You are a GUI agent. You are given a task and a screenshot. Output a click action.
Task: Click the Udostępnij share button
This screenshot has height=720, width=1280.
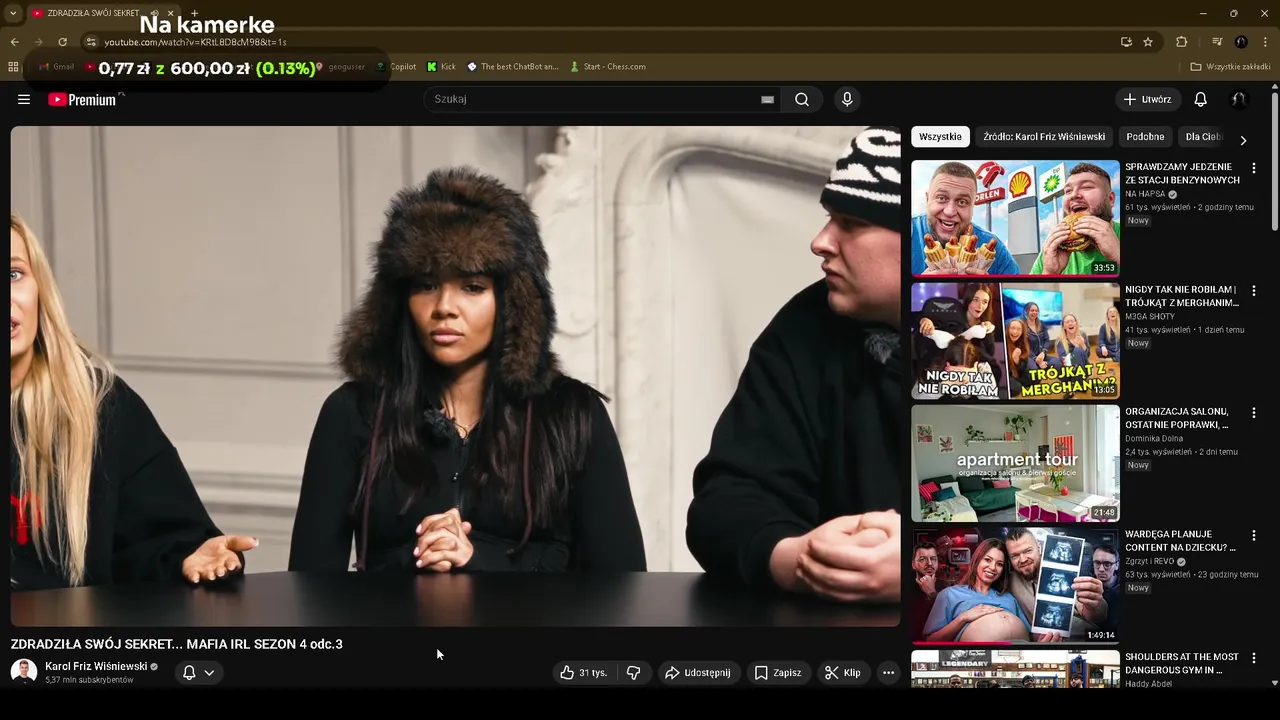698,673
